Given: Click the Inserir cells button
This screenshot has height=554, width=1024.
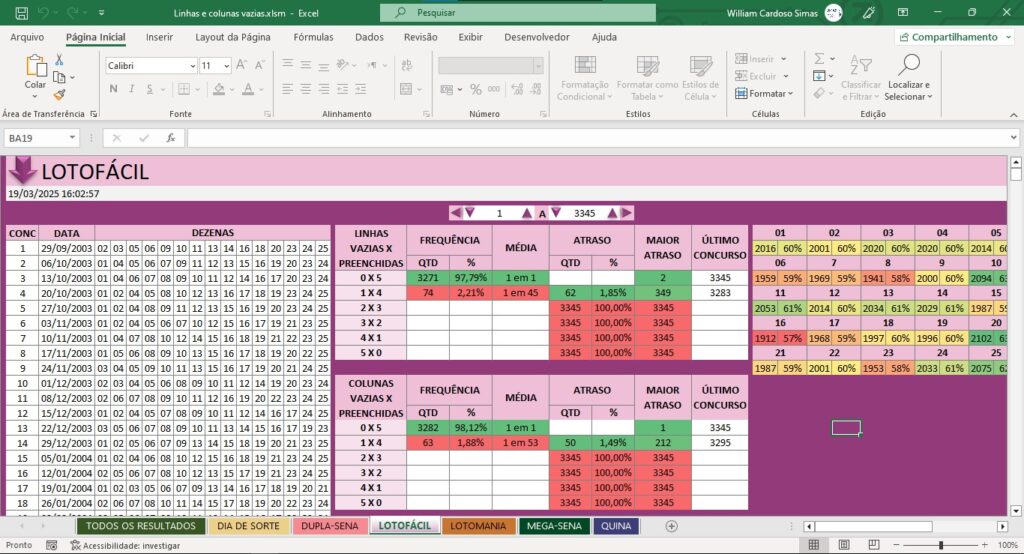Looking at the screenshot, I should pos(761,59).
